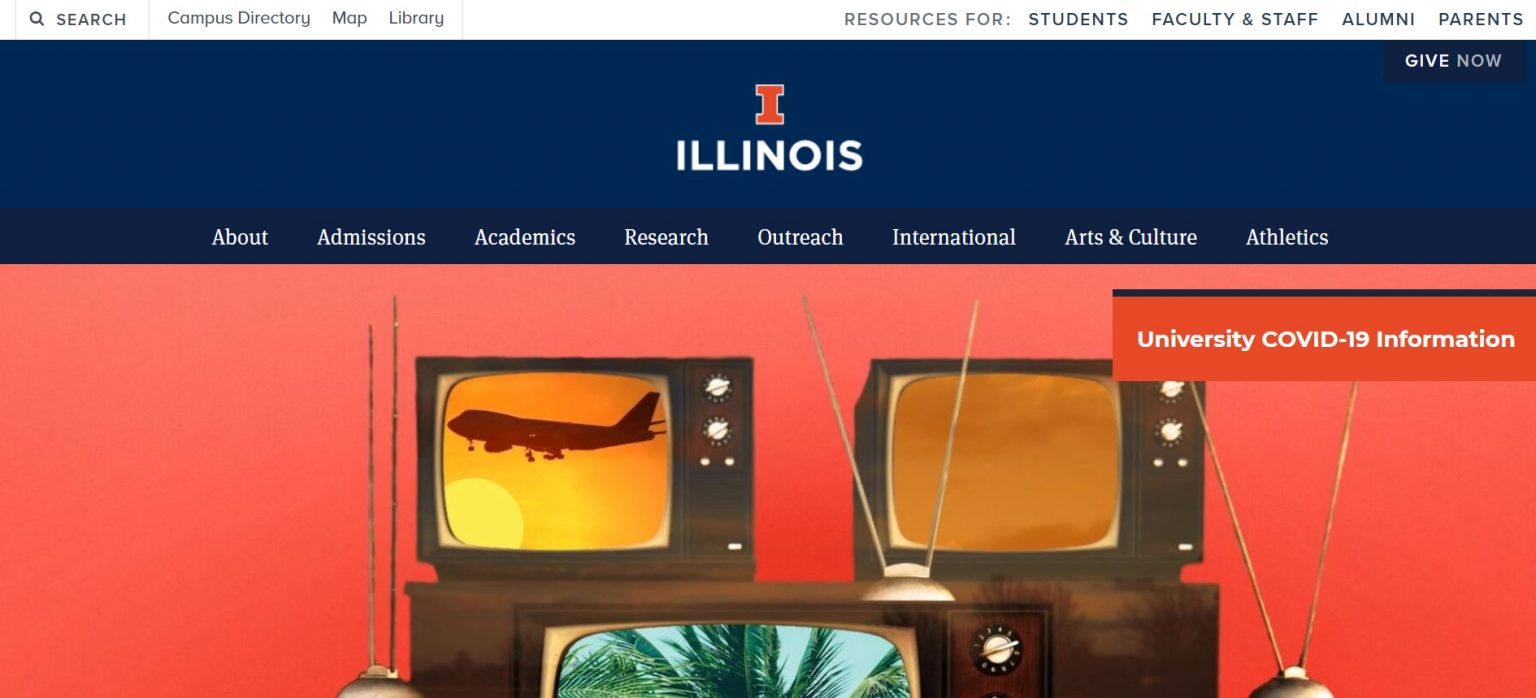Viewport: 1536px width, 698px height.
Task: Click the search magnifying glass icon
Action: [37, 19]
